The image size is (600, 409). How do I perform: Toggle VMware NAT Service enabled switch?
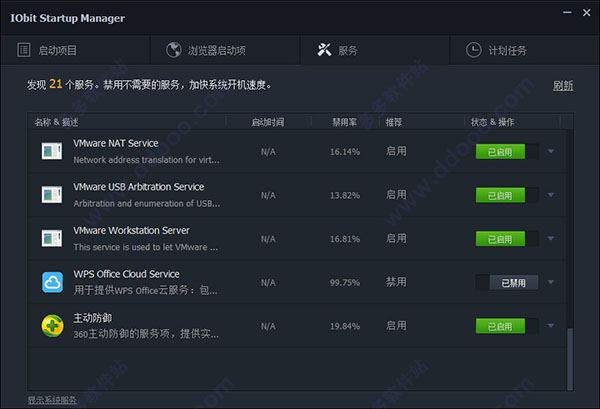(x=507, y=152)
